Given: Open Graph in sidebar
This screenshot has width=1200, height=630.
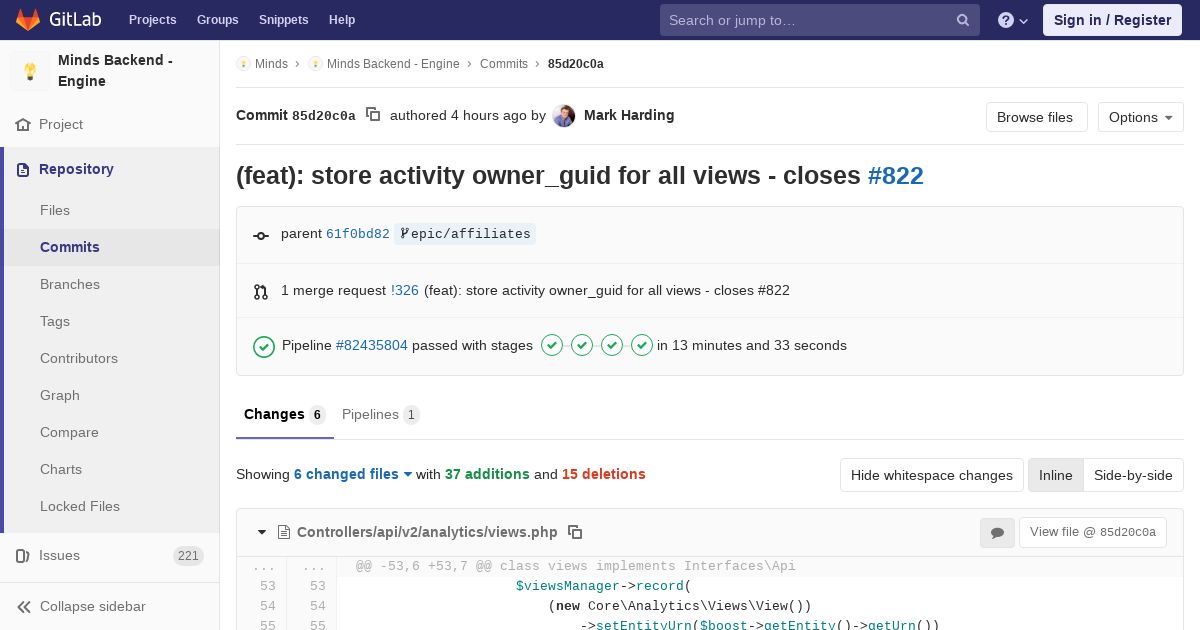Looking at the screenshot, I should click(x=60, y=395).
